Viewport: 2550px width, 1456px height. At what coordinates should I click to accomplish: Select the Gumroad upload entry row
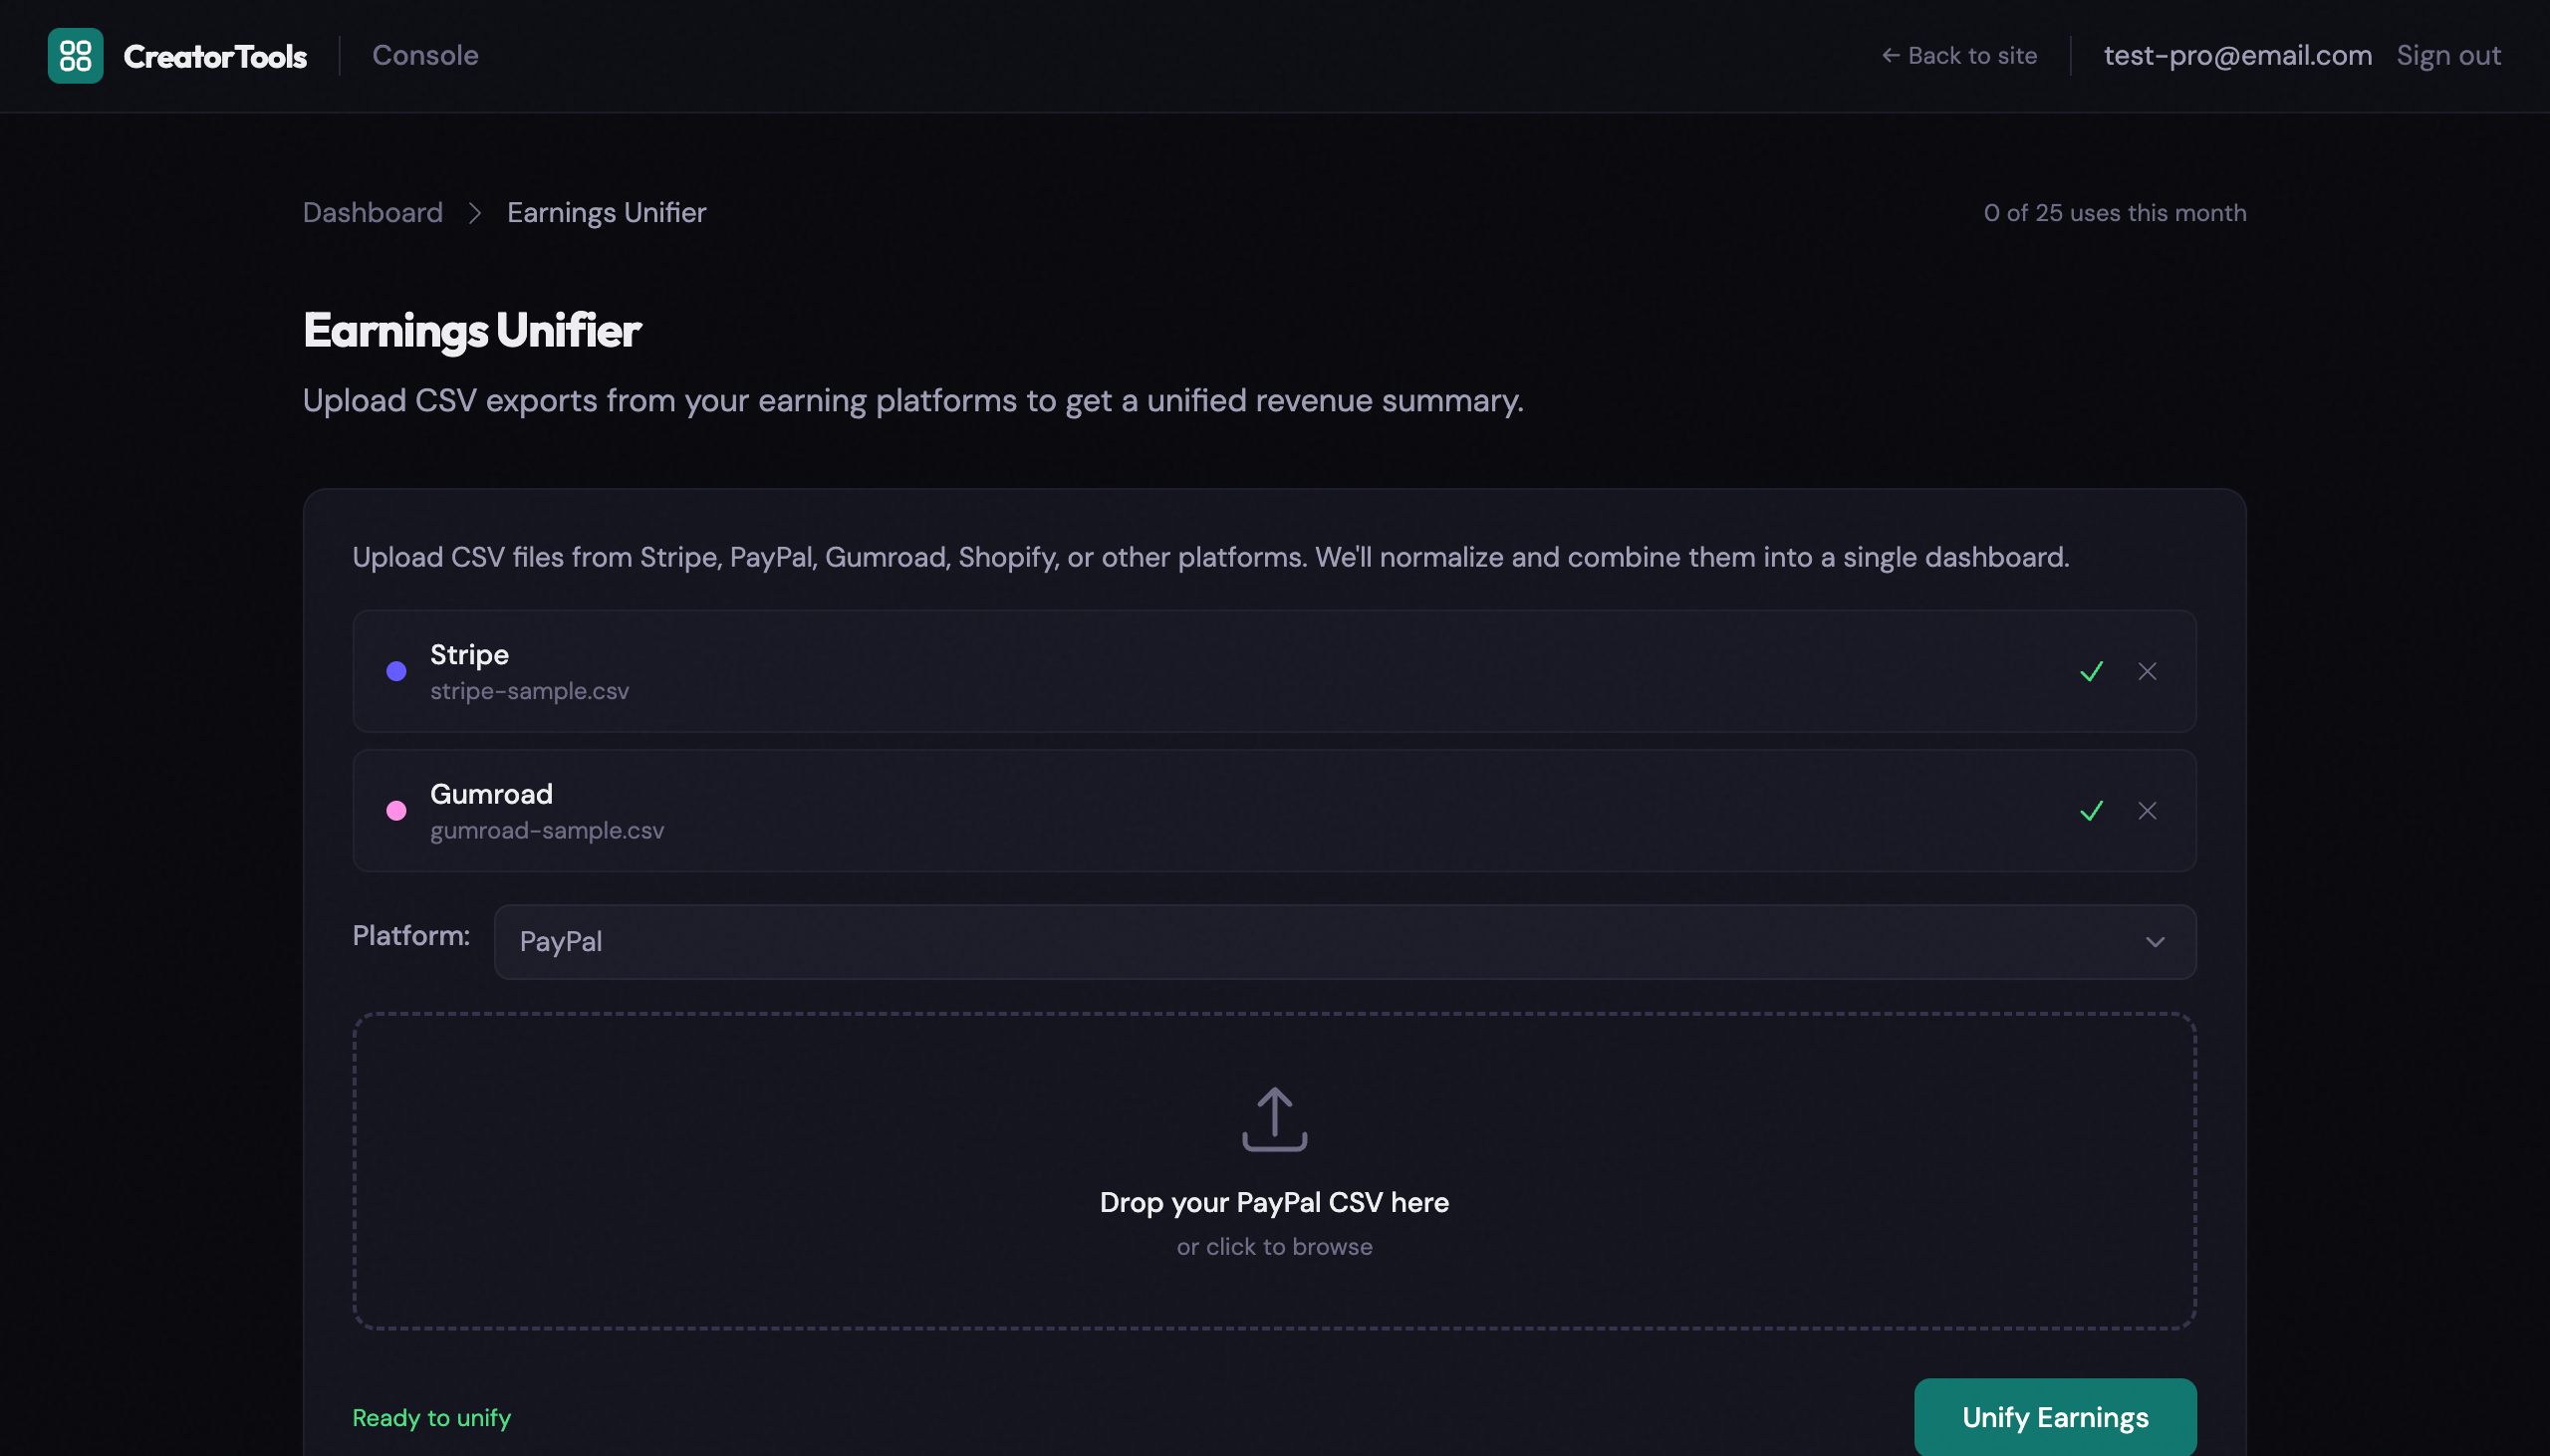[x=1000, y=811]
